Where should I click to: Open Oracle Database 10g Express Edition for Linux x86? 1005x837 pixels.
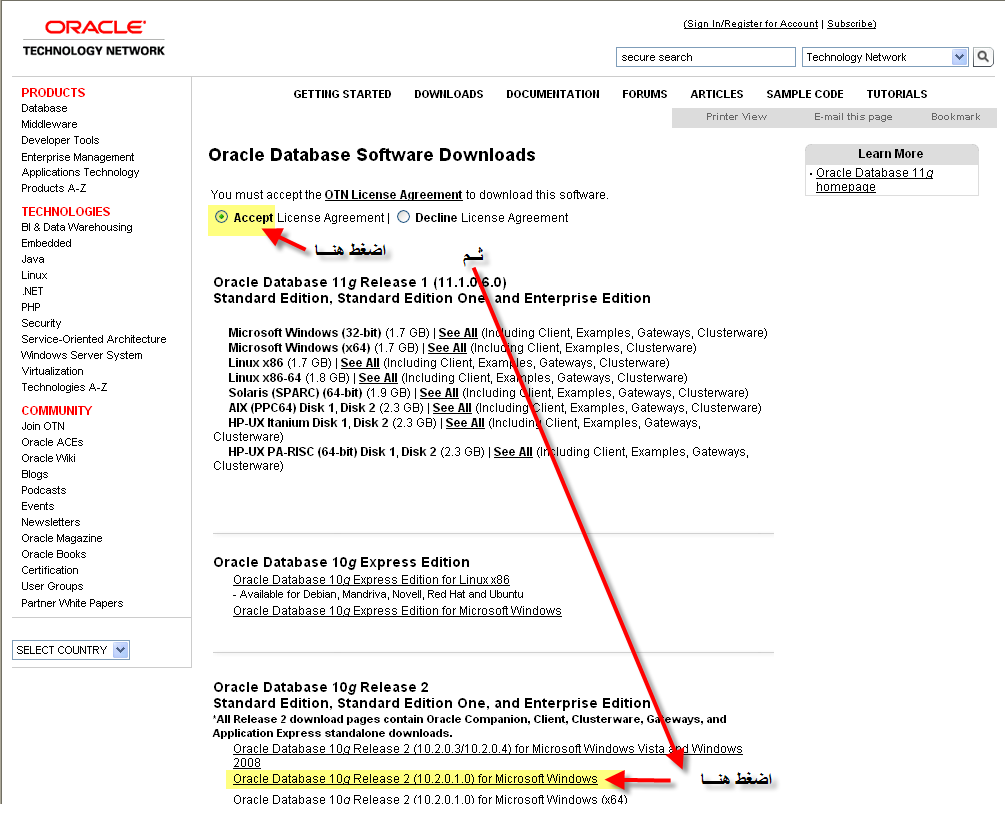click(371, 580)
